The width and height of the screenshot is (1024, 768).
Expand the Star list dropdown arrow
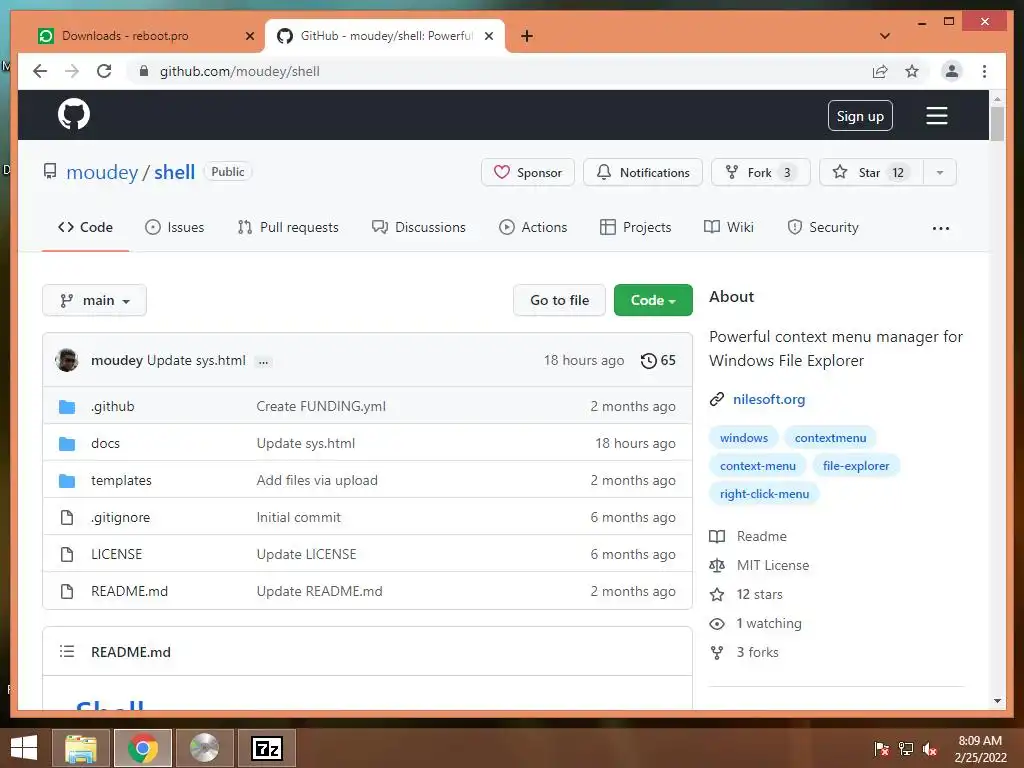click(940, 172)
